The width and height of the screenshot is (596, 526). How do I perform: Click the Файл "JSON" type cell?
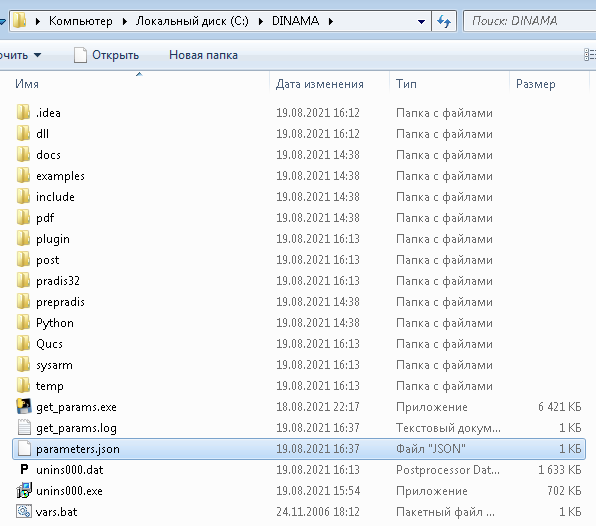[431, 449]
